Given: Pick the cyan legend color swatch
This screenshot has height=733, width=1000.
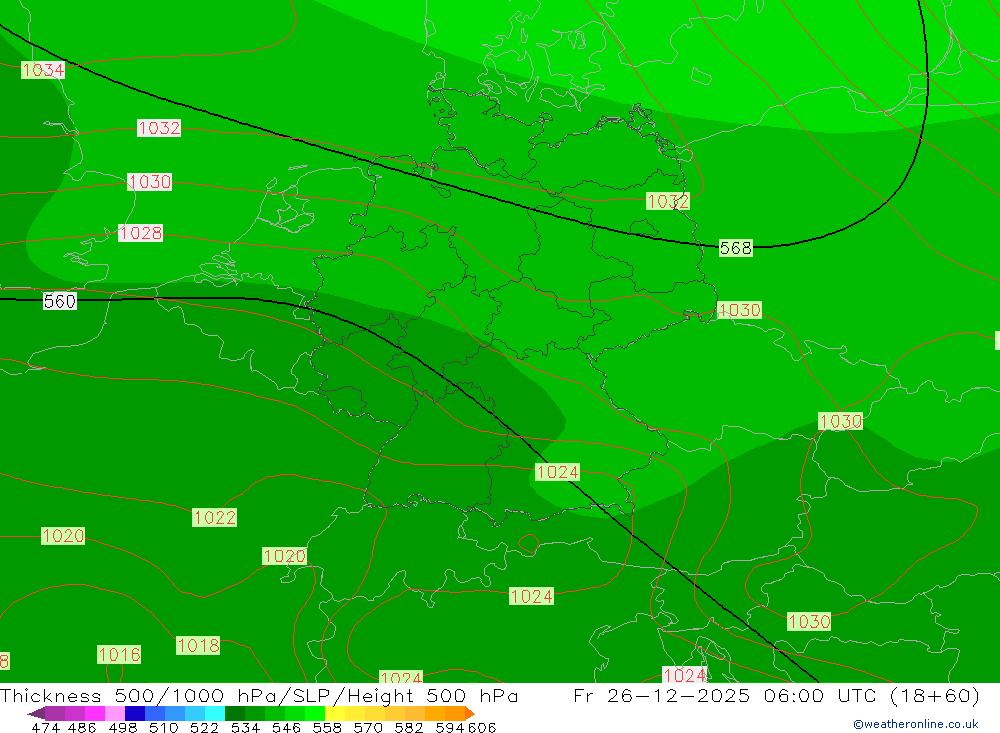Looking at the screenshot, I should [x=215, y=713].
